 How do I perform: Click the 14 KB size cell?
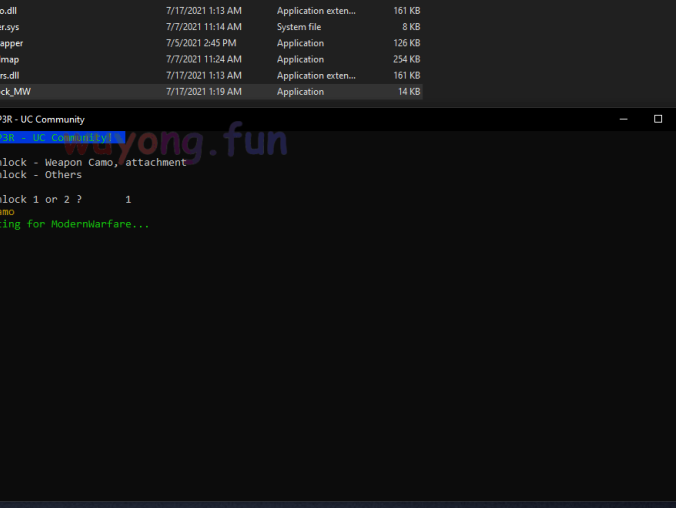[408, 92]
